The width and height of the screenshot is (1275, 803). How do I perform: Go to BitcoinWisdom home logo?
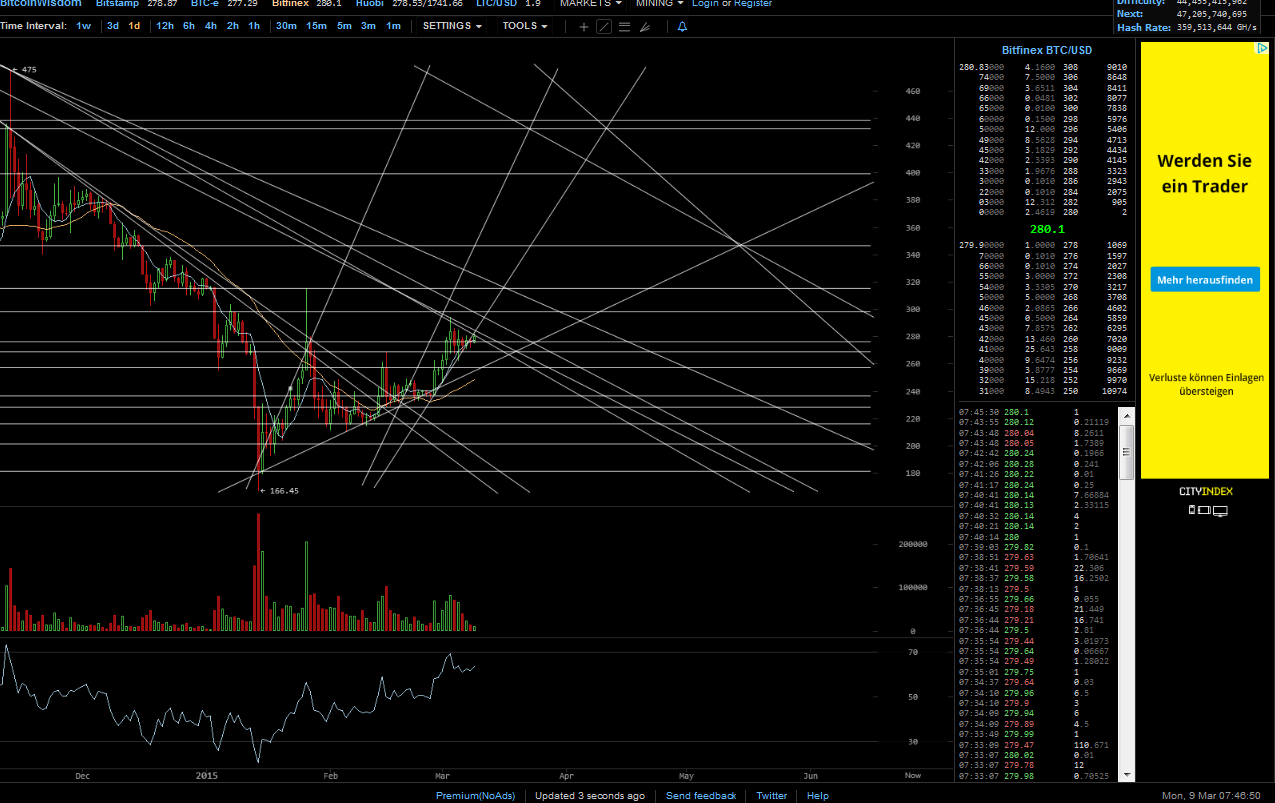tap(41, 4)
